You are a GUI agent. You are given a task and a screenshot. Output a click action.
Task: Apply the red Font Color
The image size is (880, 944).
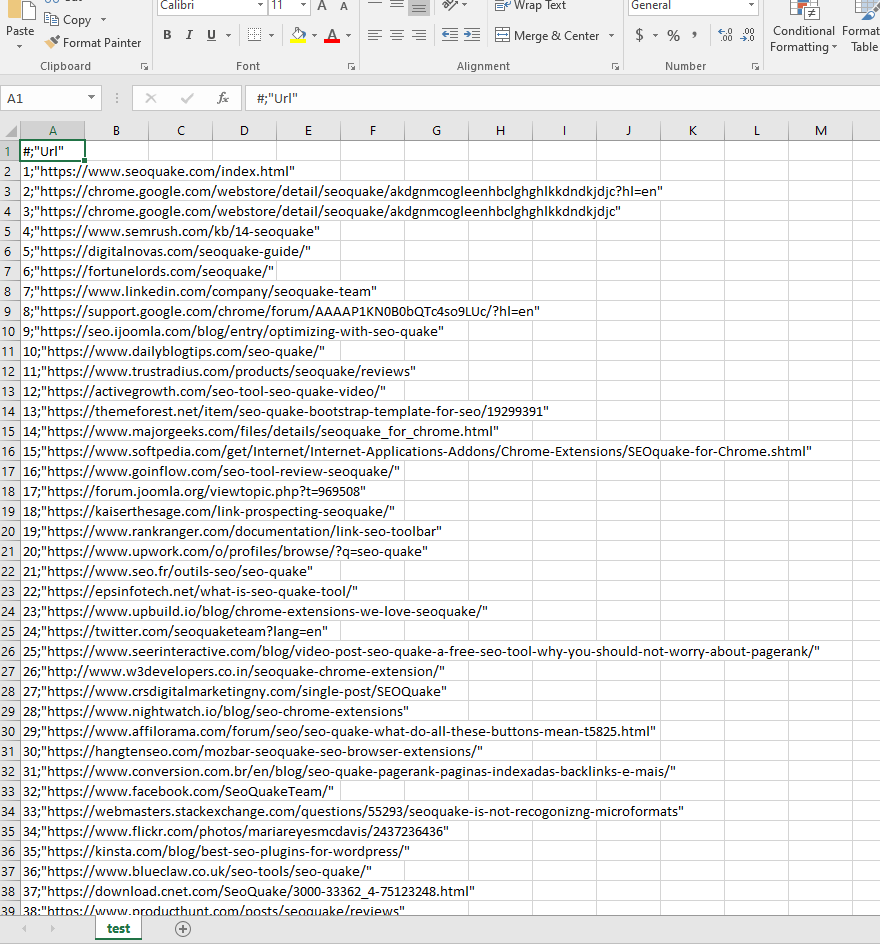(332, 36)
